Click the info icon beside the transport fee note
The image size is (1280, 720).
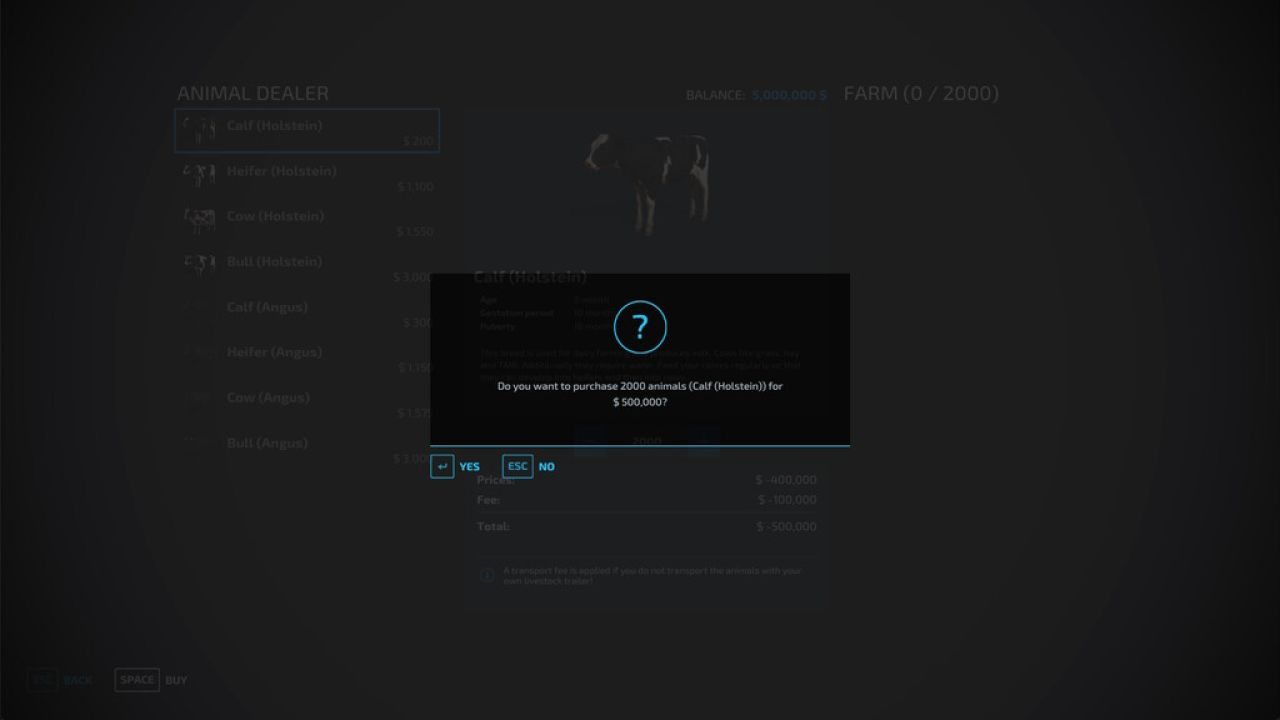487,575
